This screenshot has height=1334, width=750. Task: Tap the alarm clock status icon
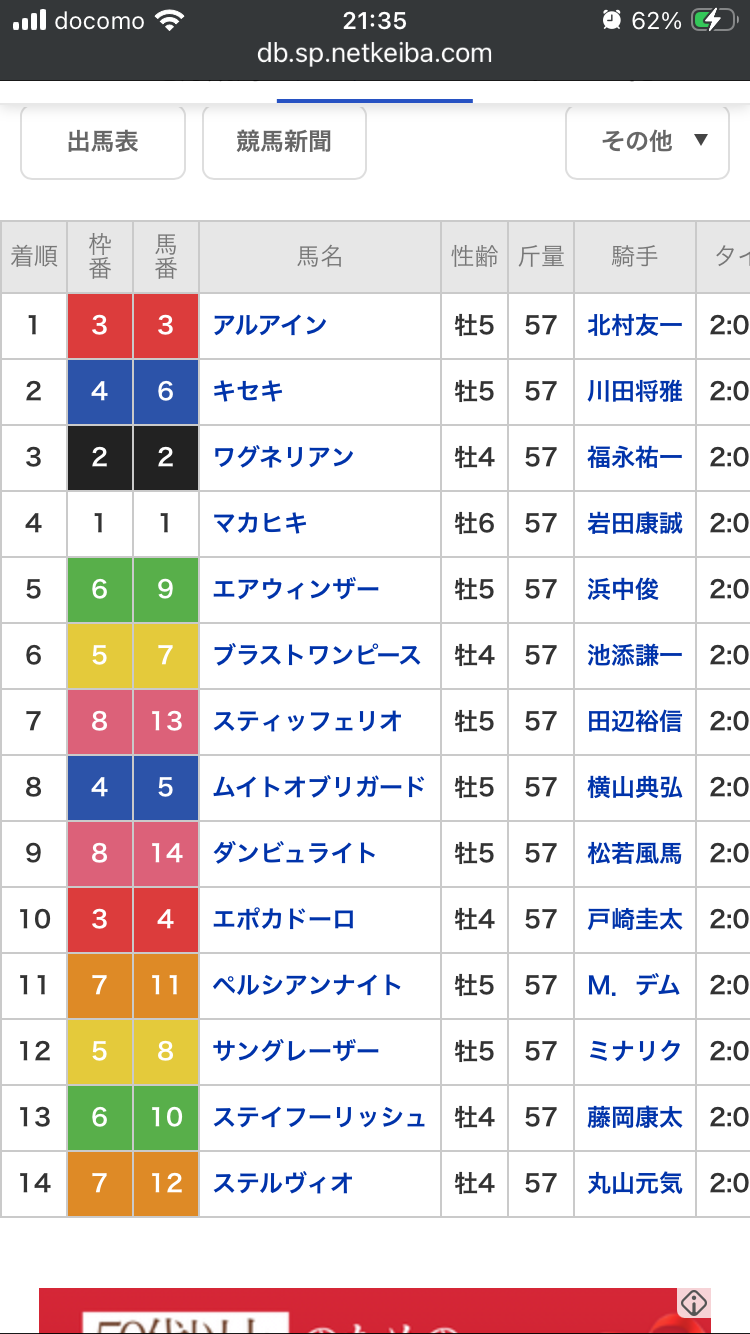(611, 21)
